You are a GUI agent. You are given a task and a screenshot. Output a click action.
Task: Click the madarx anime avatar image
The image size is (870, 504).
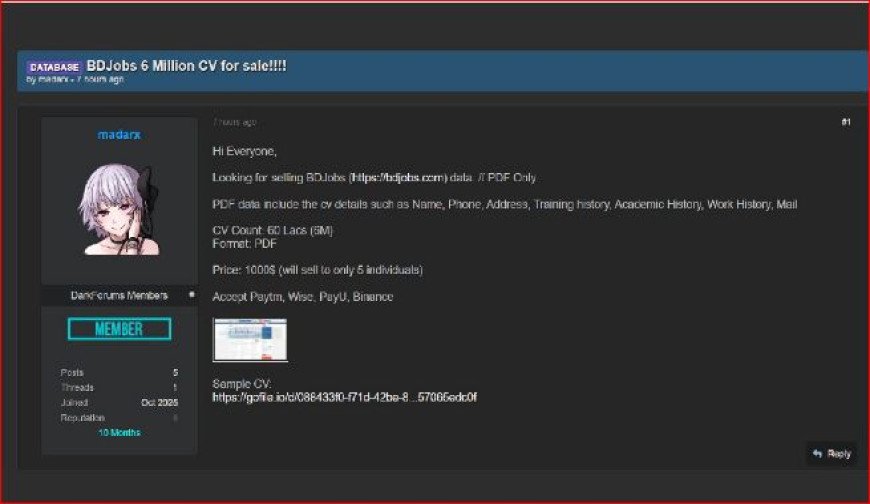click(x=119, y=209)
